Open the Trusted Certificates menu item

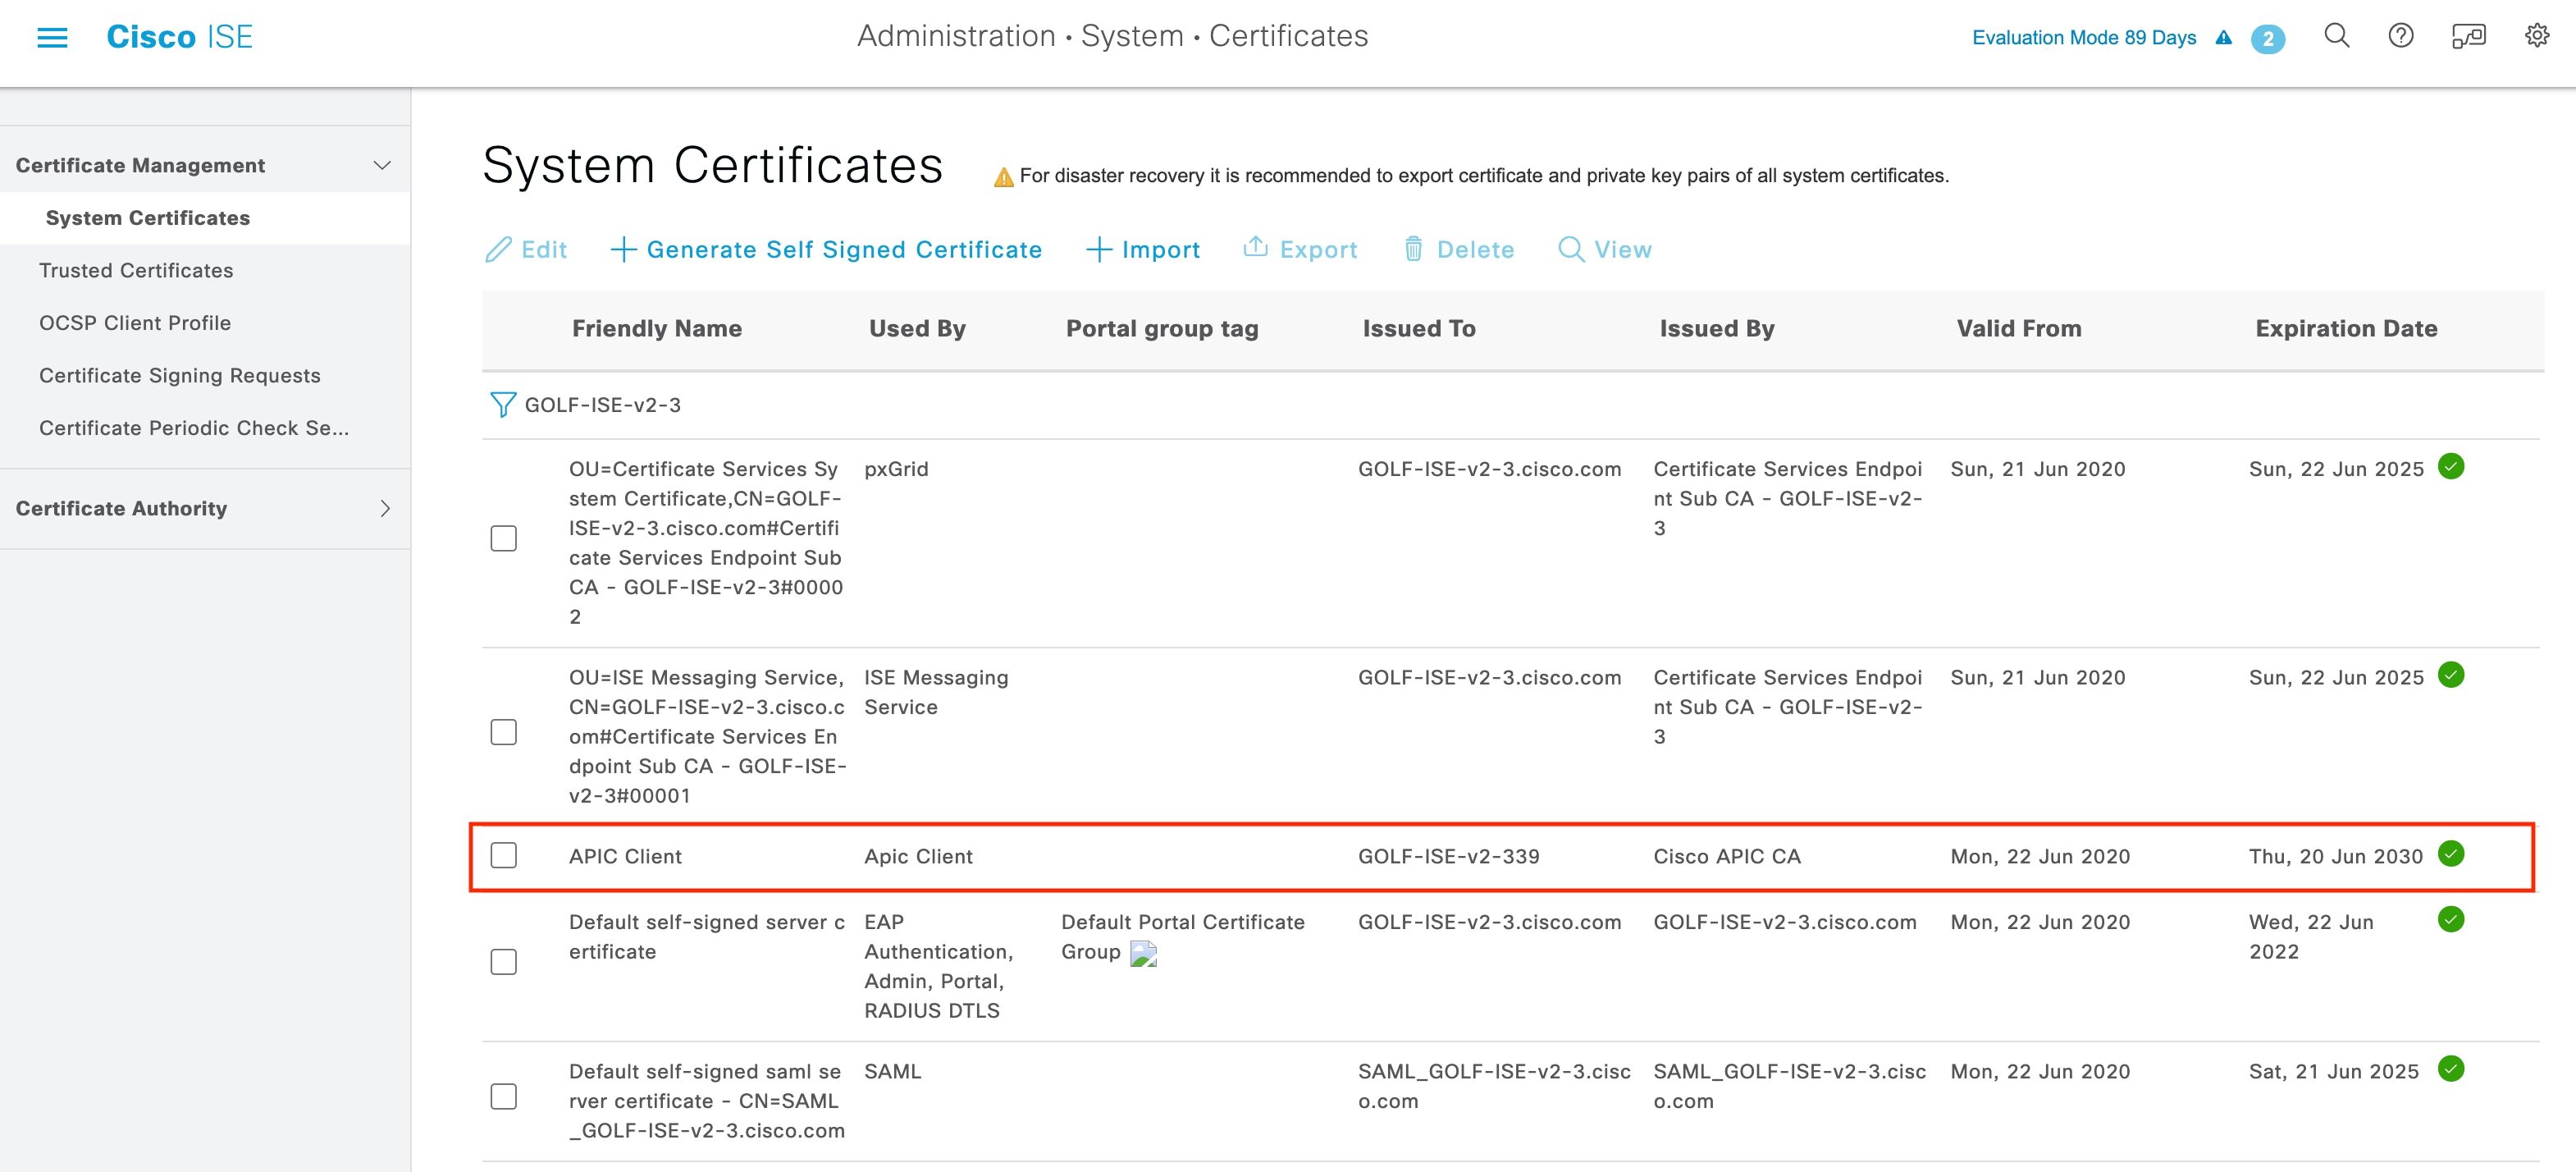(x=135, y=269)
